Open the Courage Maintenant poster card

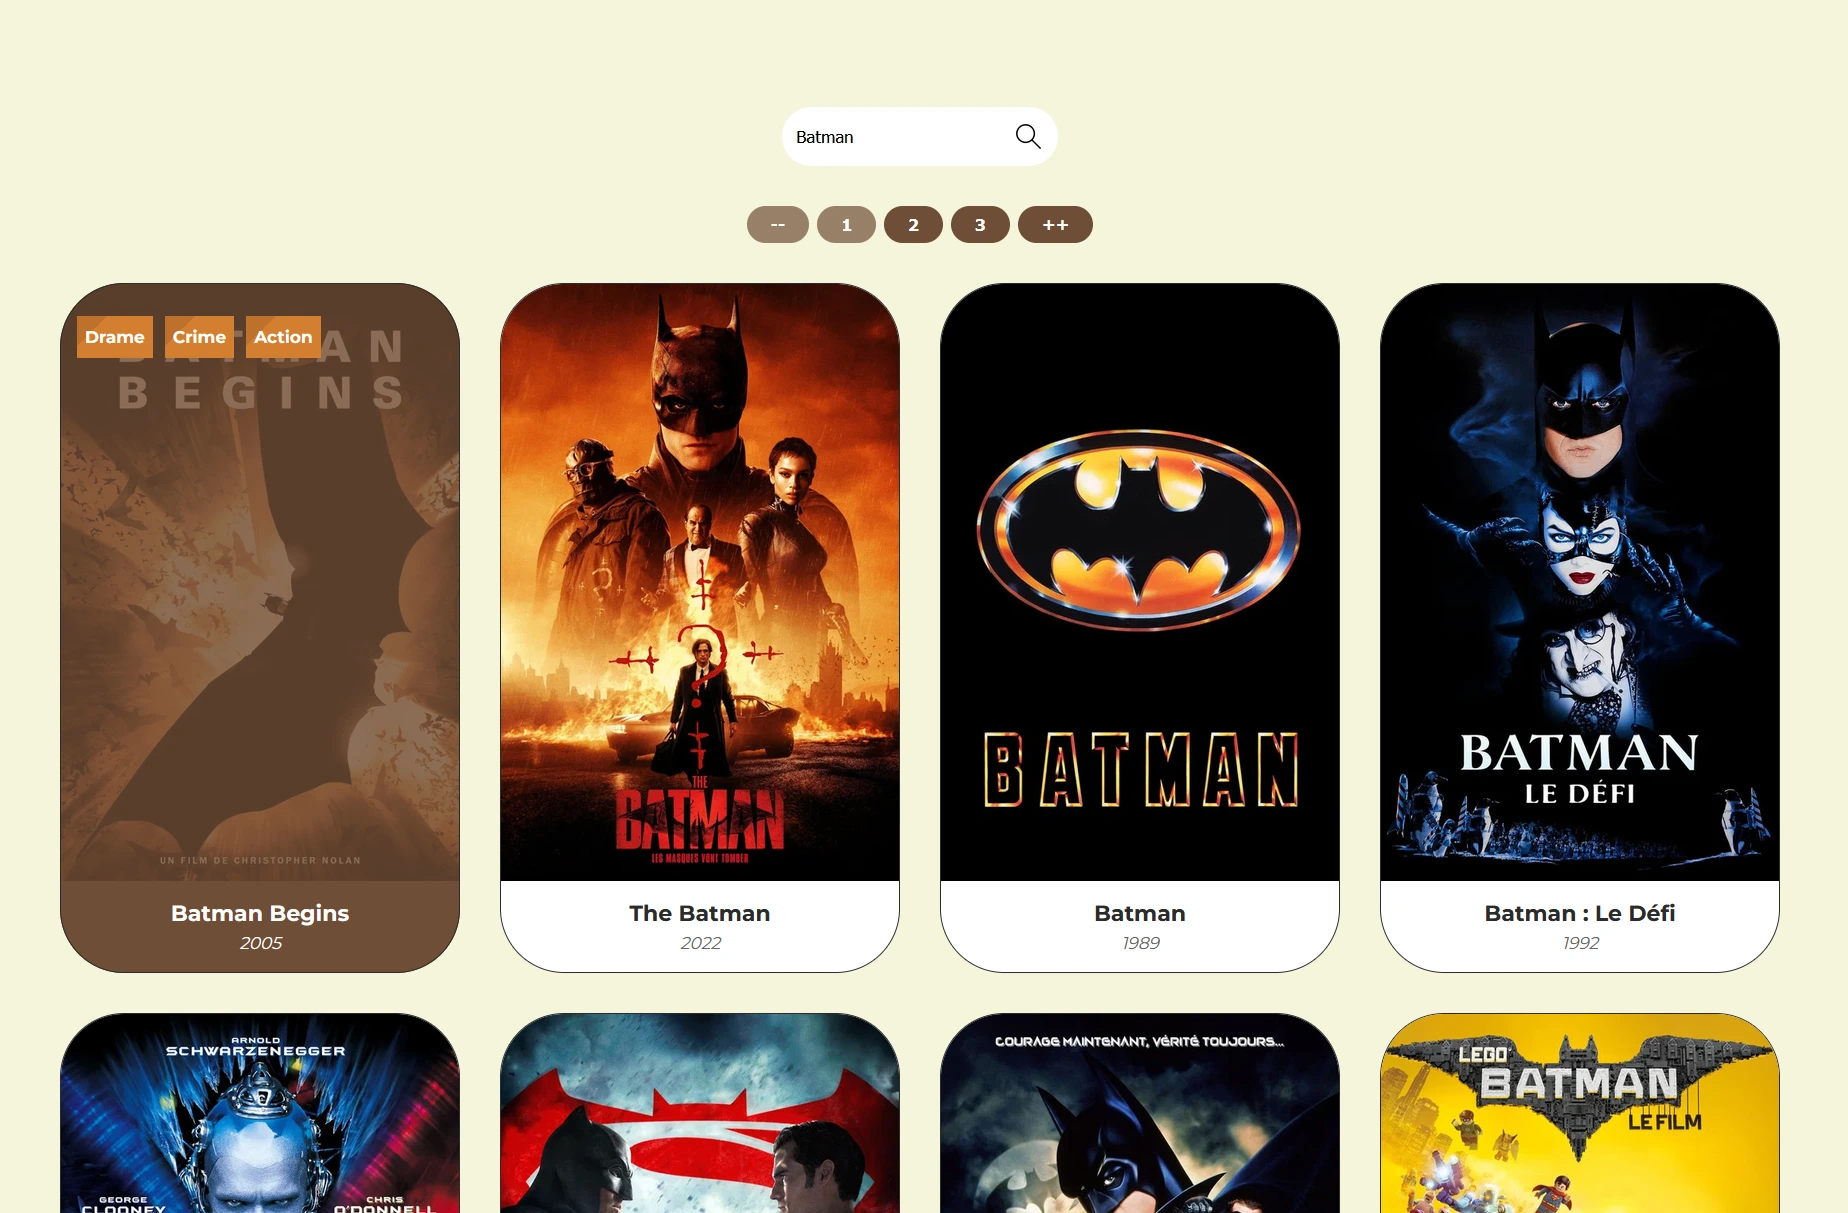pos(1140,1113)
